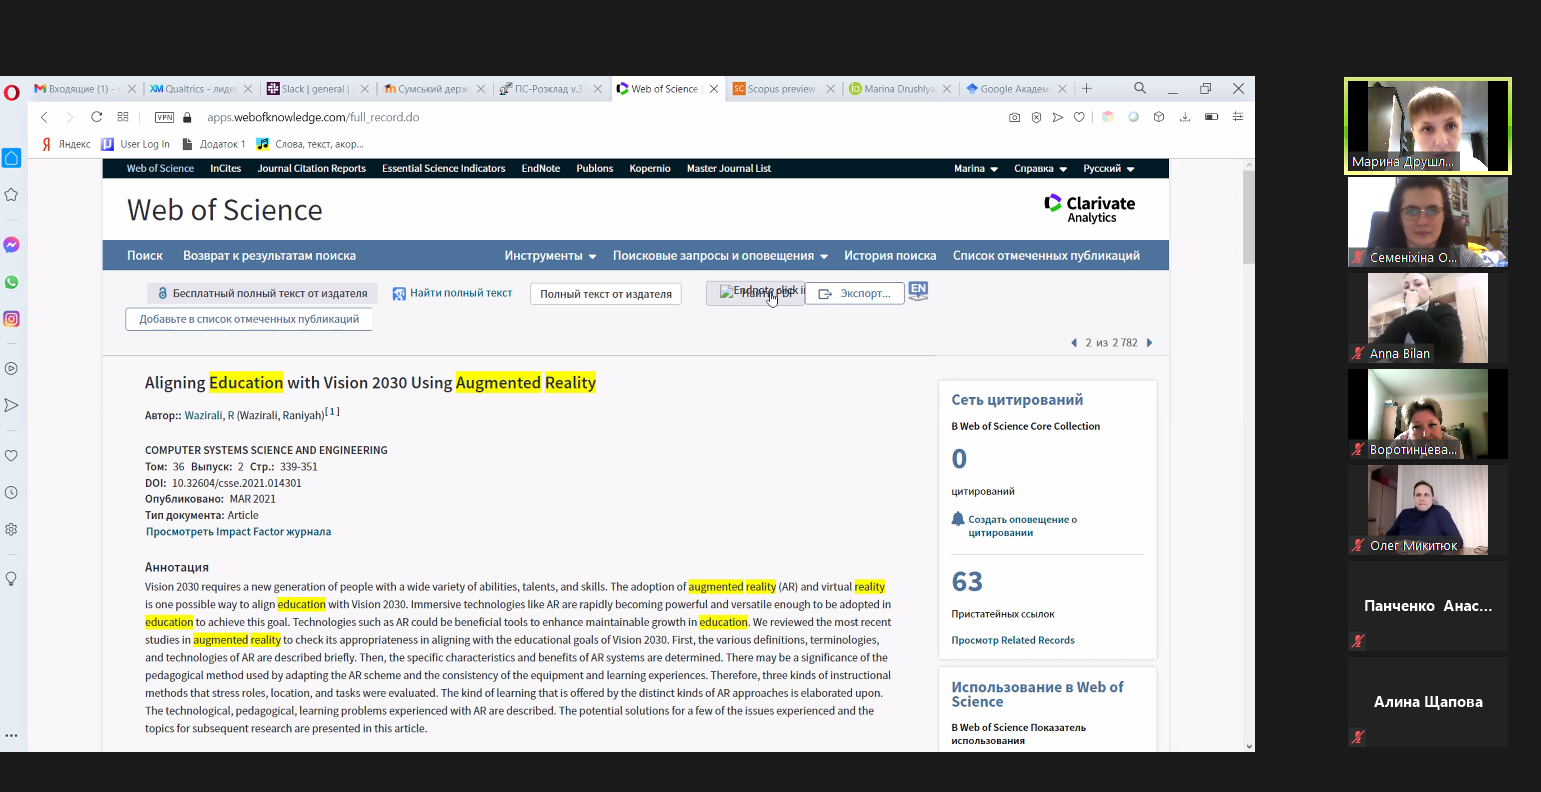Open the sidebar player icon

pos(11,368)
